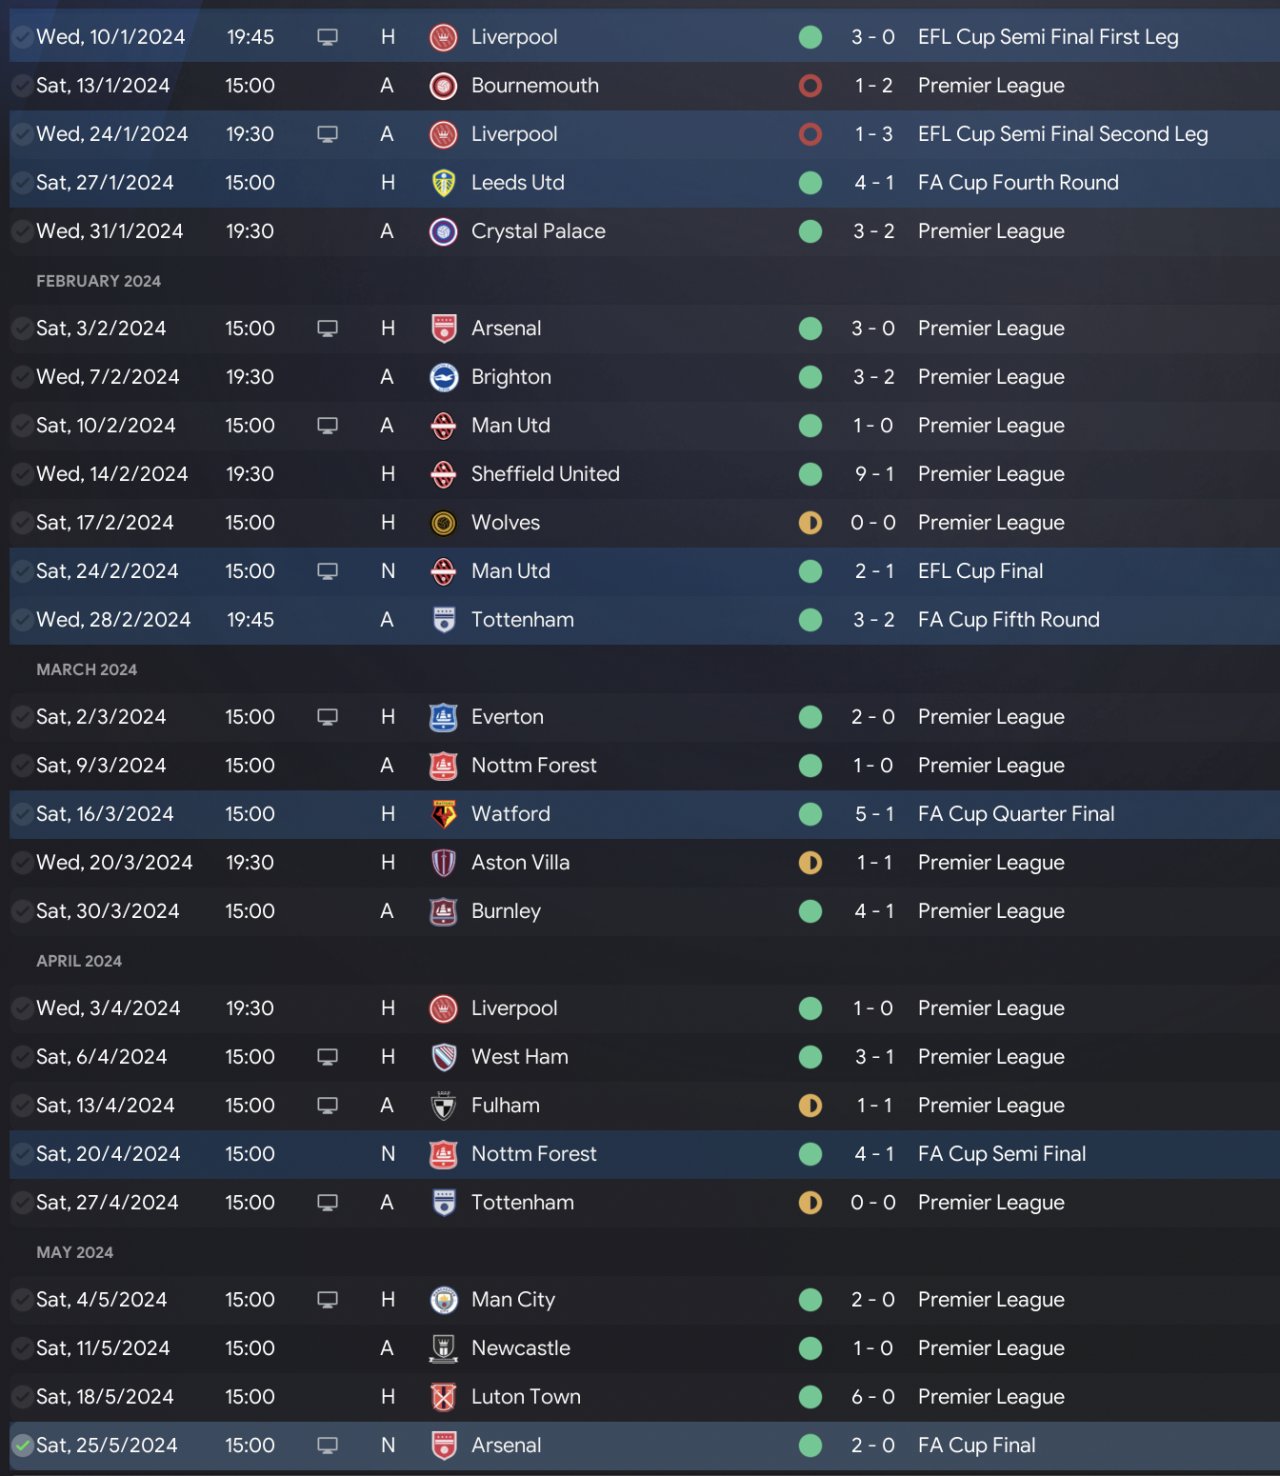Toggle the green checkmark on the 25/5/2024 fixture

click(x=22, y=1445)
